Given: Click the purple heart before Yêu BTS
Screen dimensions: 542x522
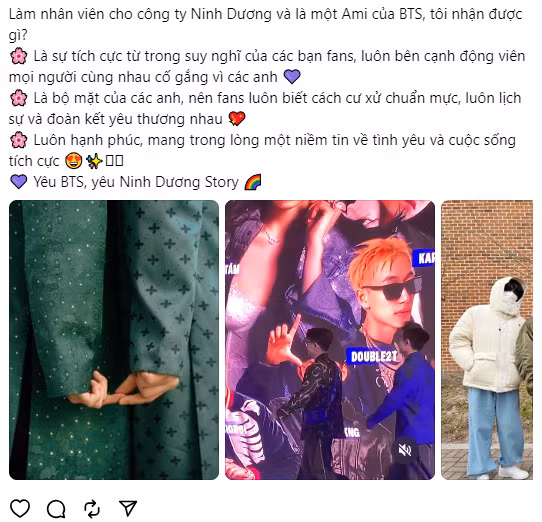Looking at the screenshot, I should (18, 182).
